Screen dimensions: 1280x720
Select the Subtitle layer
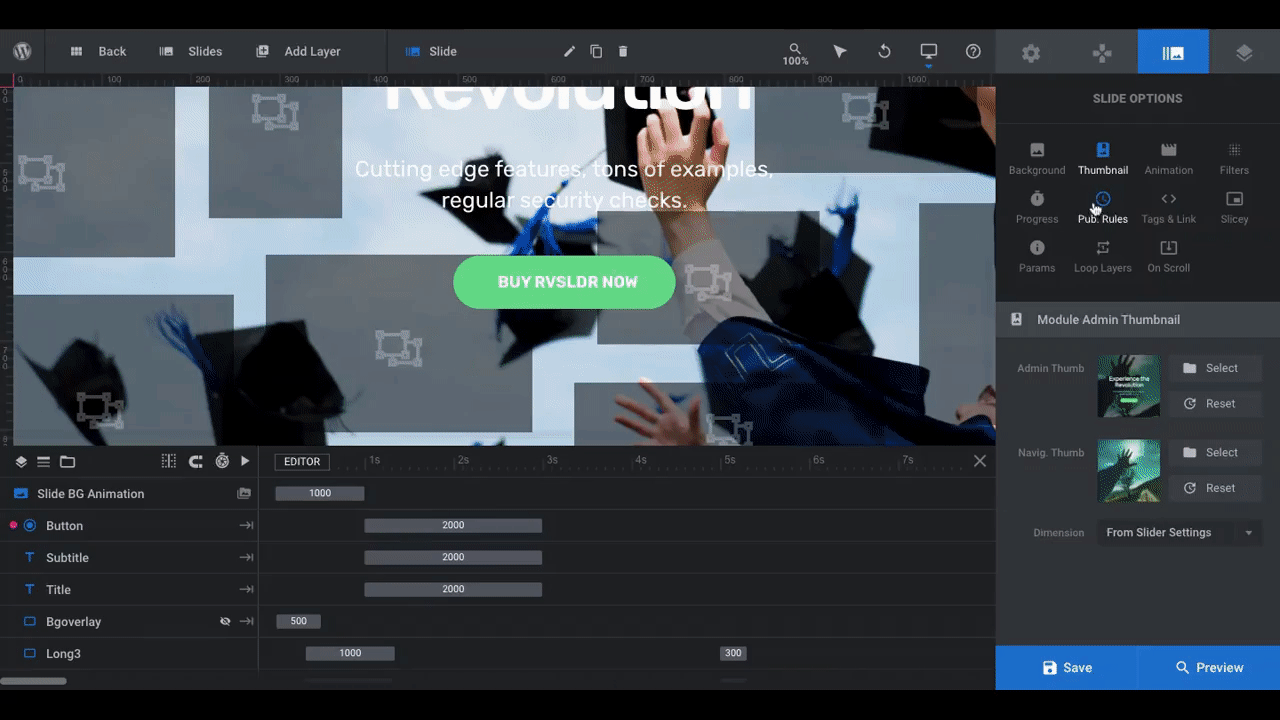click(x=129, y=557)
